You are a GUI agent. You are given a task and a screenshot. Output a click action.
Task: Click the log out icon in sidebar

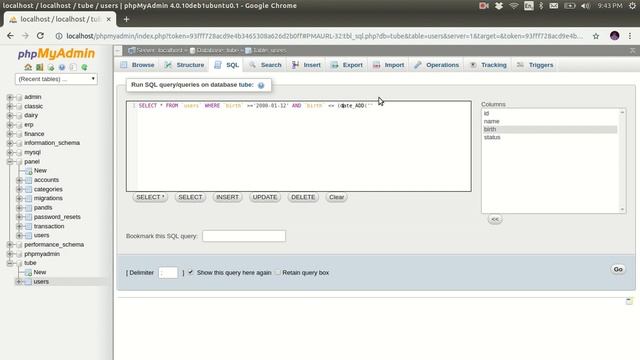tap(40, 67)
